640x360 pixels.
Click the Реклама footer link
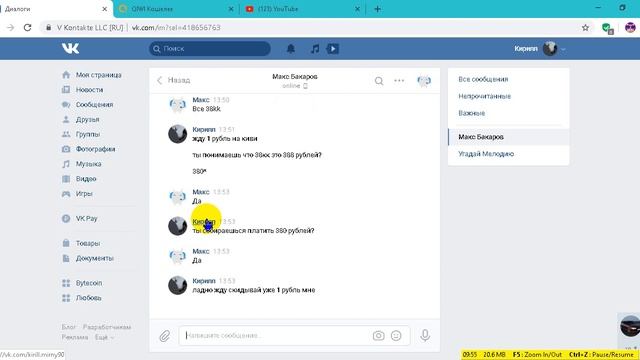pos(75,338)
